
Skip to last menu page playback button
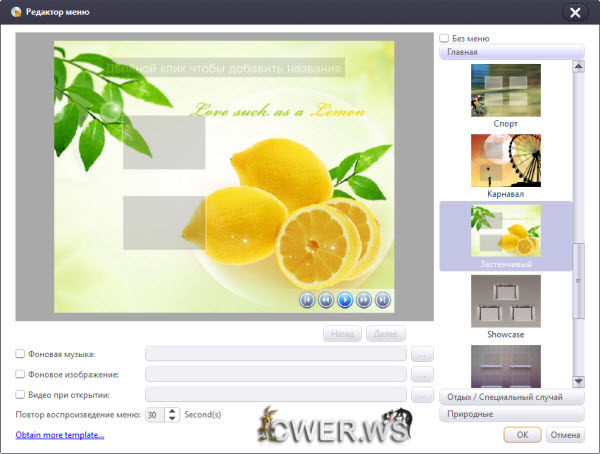(383, 300)
